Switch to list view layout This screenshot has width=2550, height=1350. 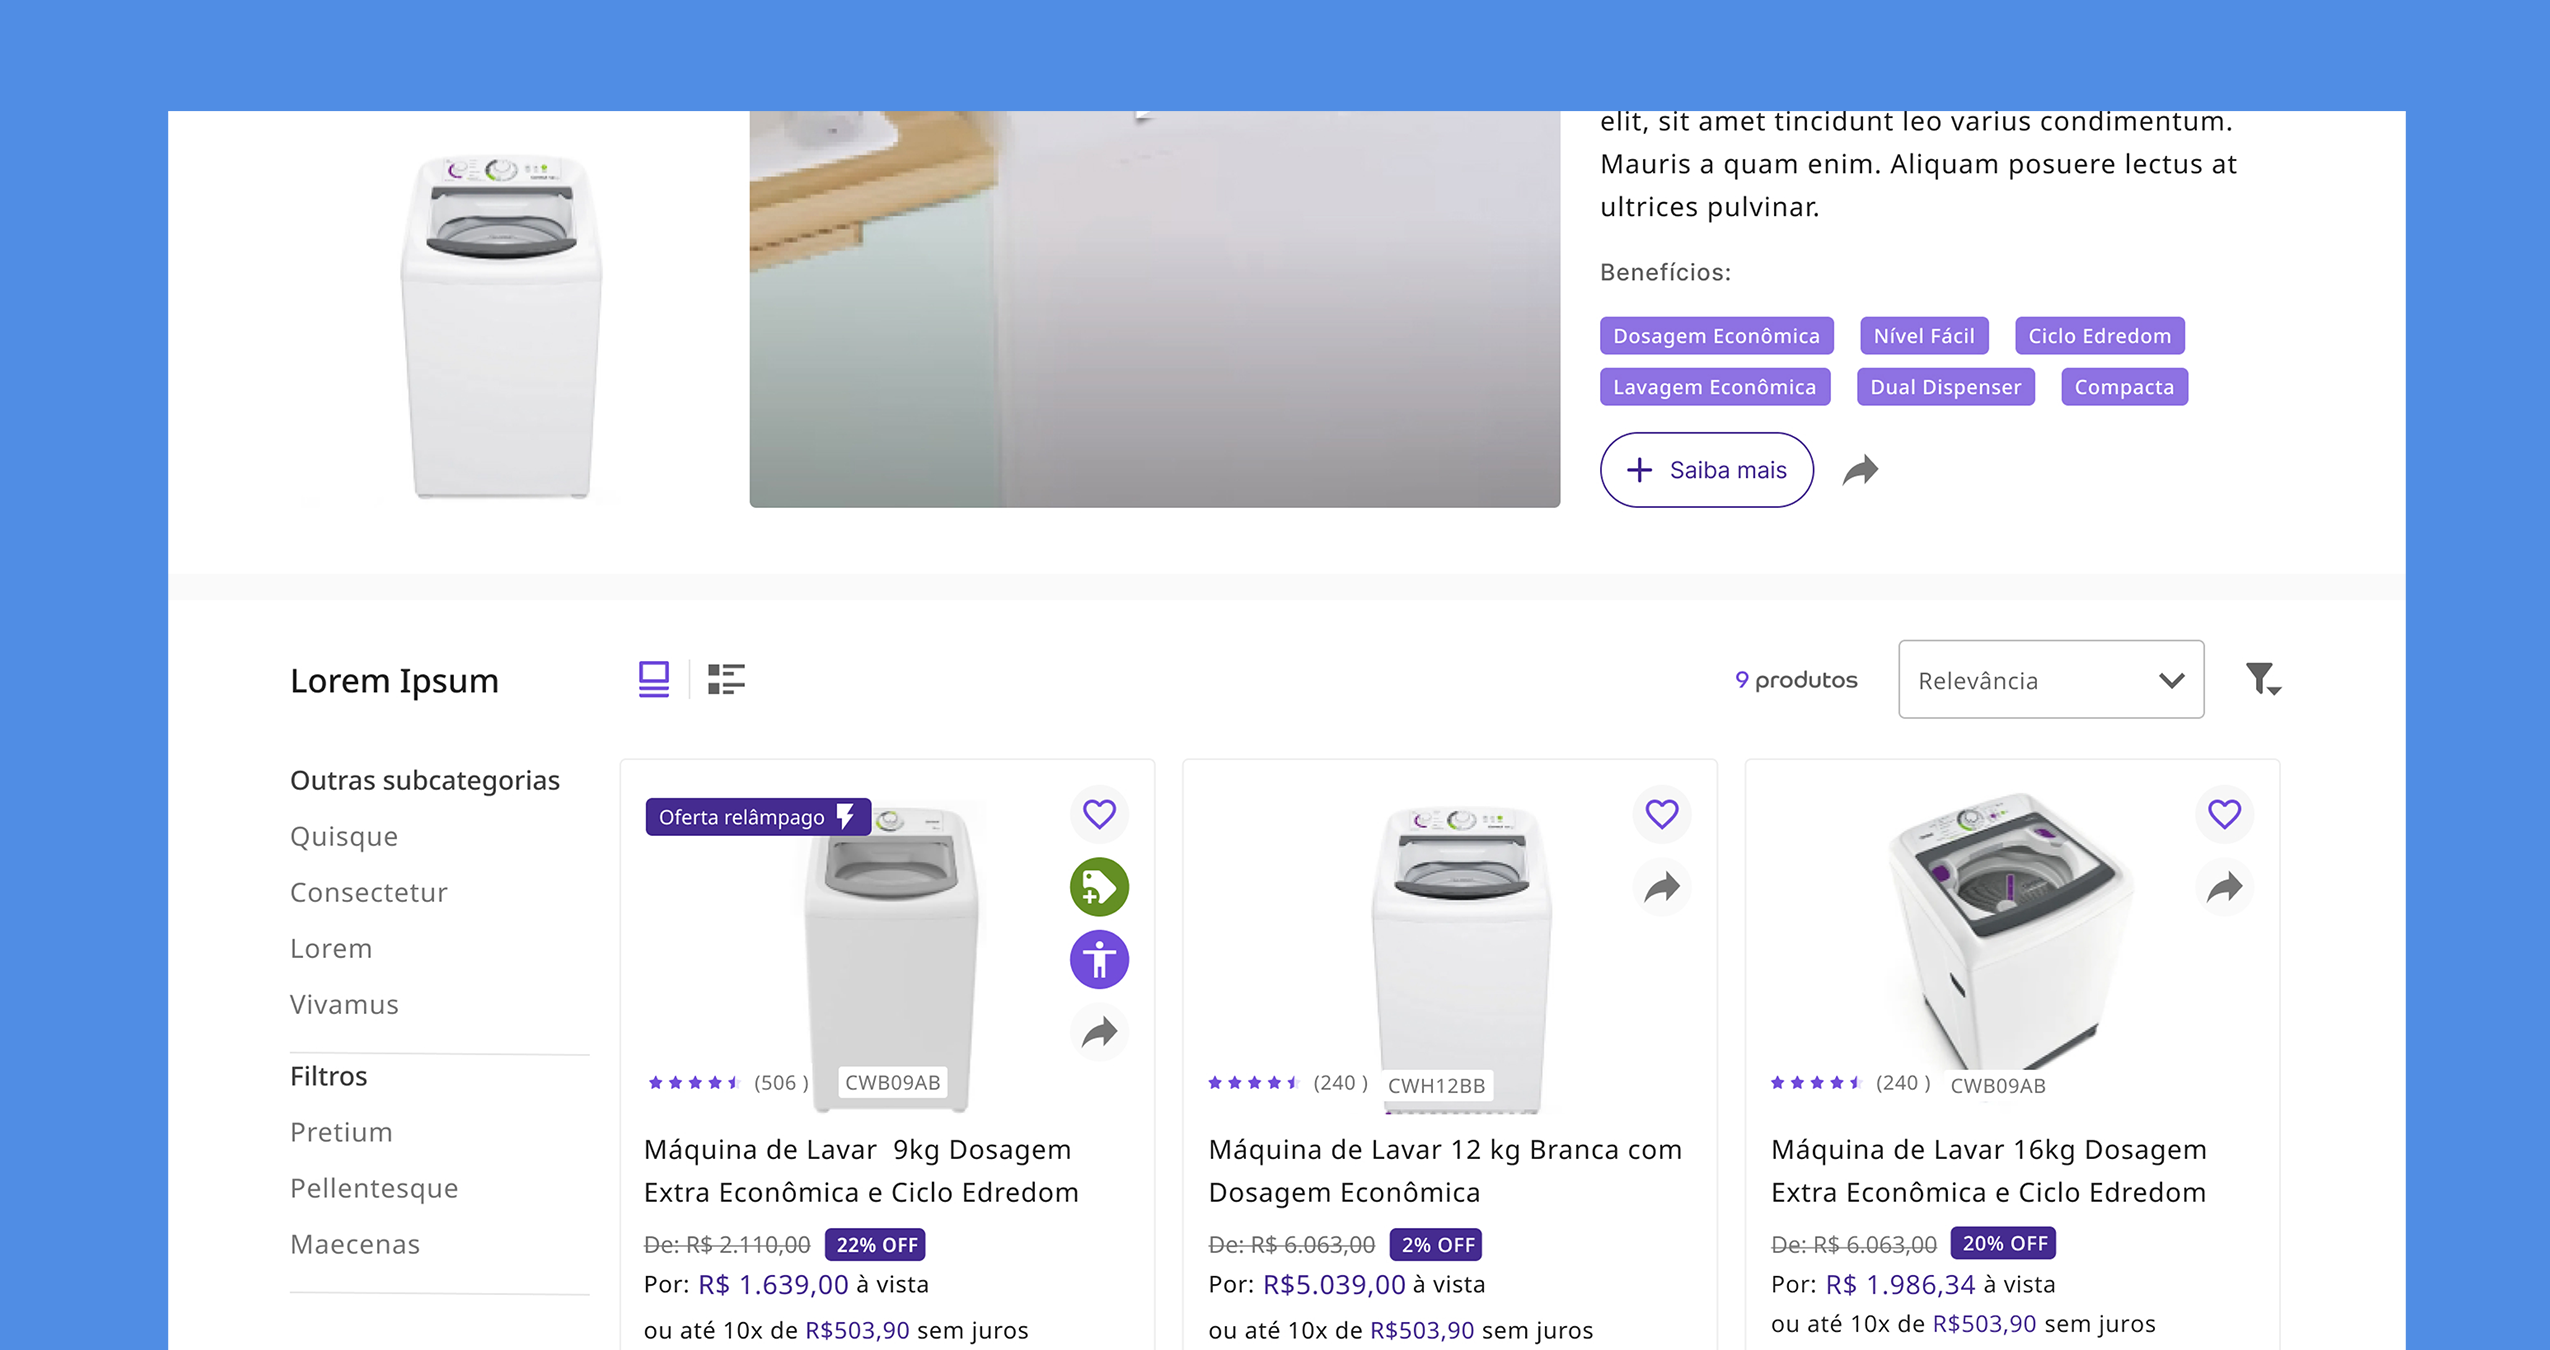click(x=726, y=680)
